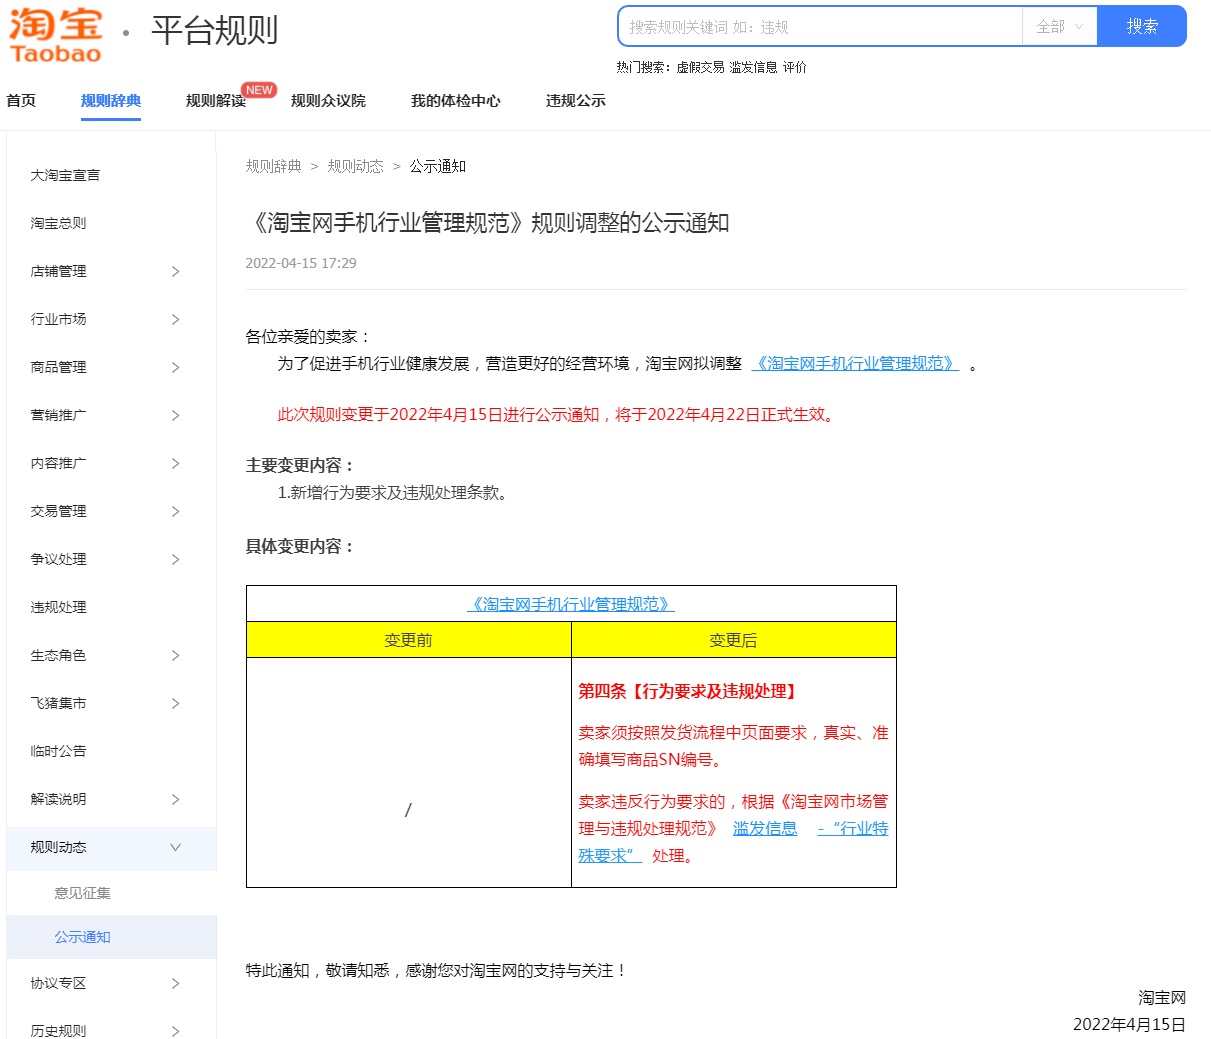Open 大淘宝宣言 in the sidebar
Viewport: 1211px width, 1039px height.
point(65,175)
